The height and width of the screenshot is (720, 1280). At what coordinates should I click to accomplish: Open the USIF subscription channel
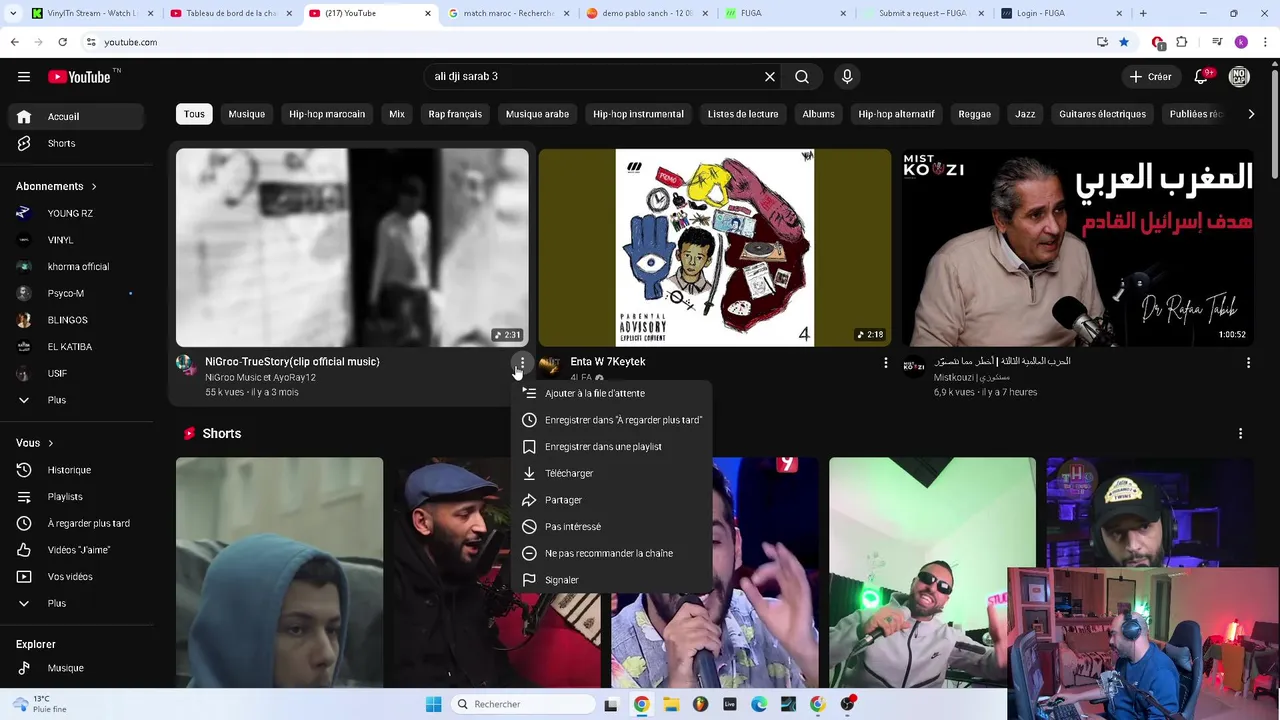(77, 373)
